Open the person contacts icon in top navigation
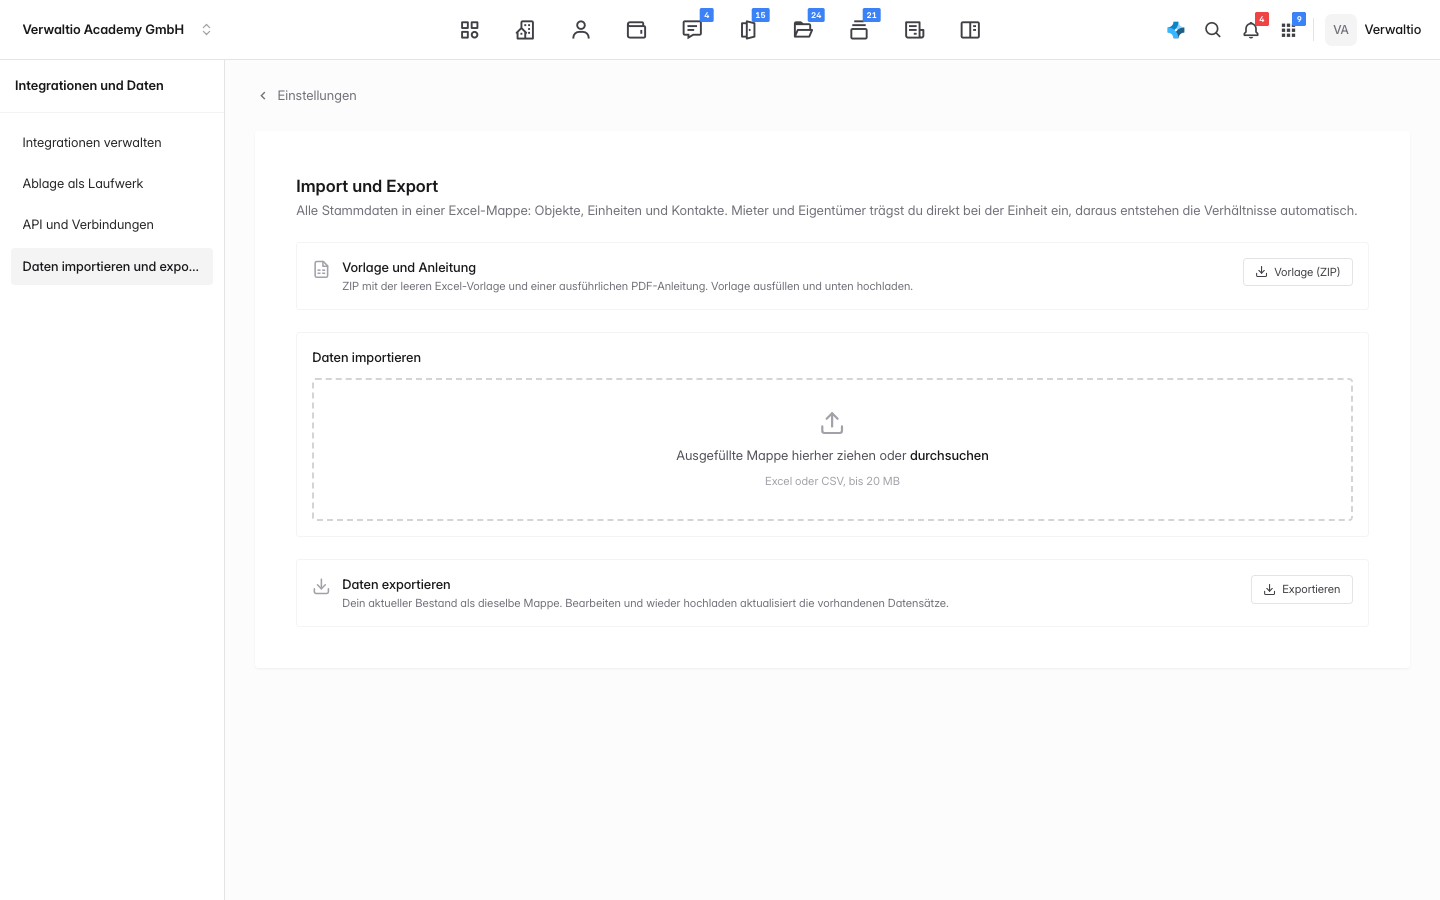1440x900 pixels. point(581,30)
